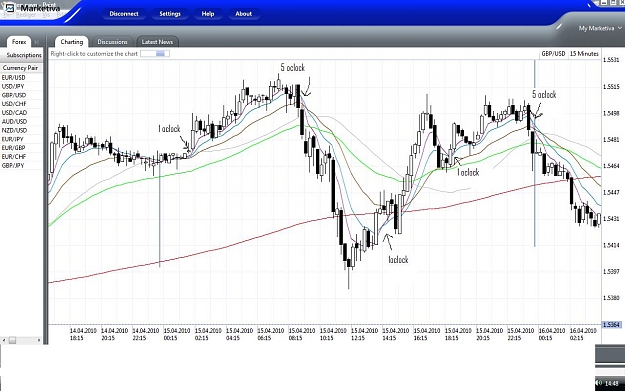Switch to the Charting tab
The height and width of the screenshot is (391, 625).
pos(72,42)
